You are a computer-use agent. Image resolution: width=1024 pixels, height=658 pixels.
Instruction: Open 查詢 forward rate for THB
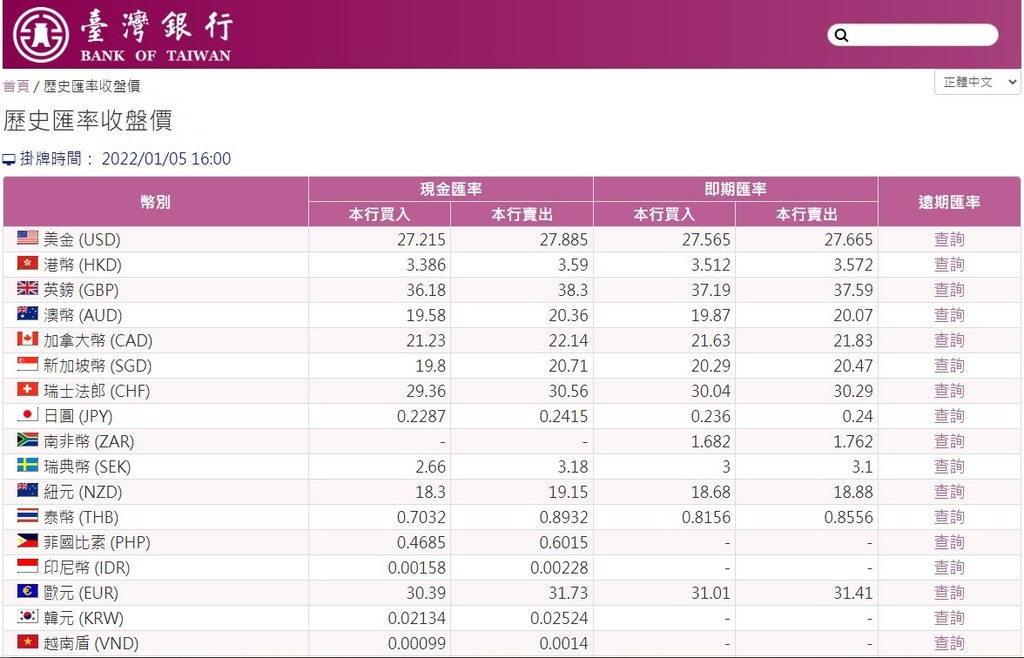949,517
